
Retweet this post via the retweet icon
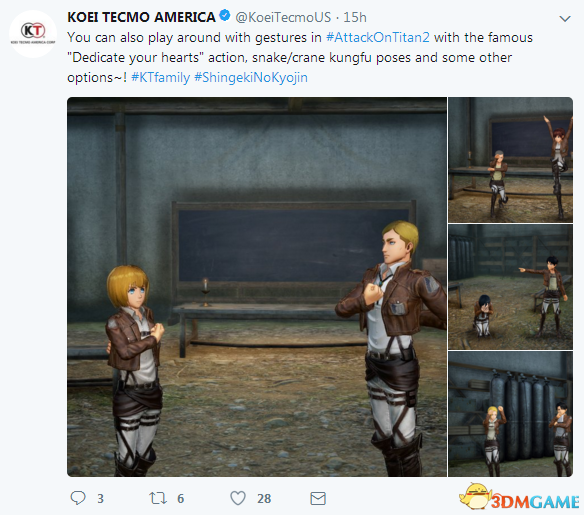coord(158,498)
